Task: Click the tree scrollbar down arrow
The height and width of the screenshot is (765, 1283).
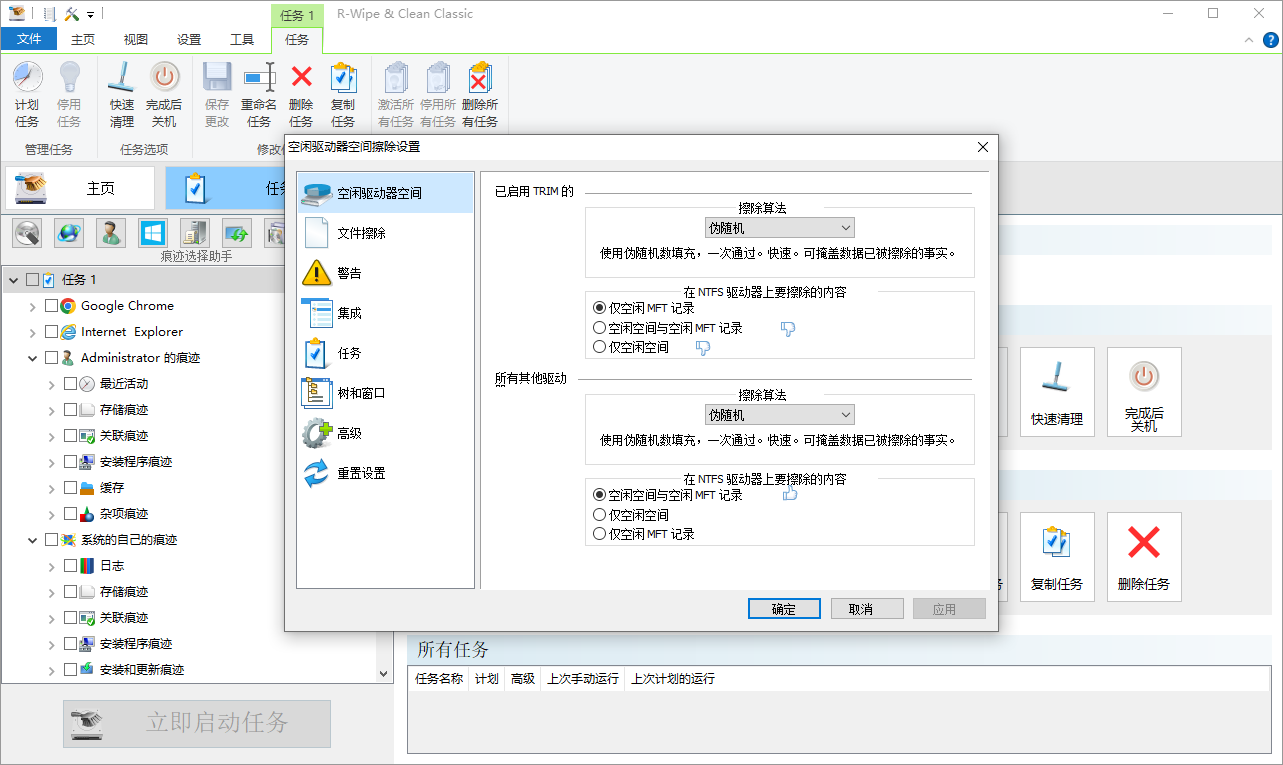Action: click(x=384, y=674)
